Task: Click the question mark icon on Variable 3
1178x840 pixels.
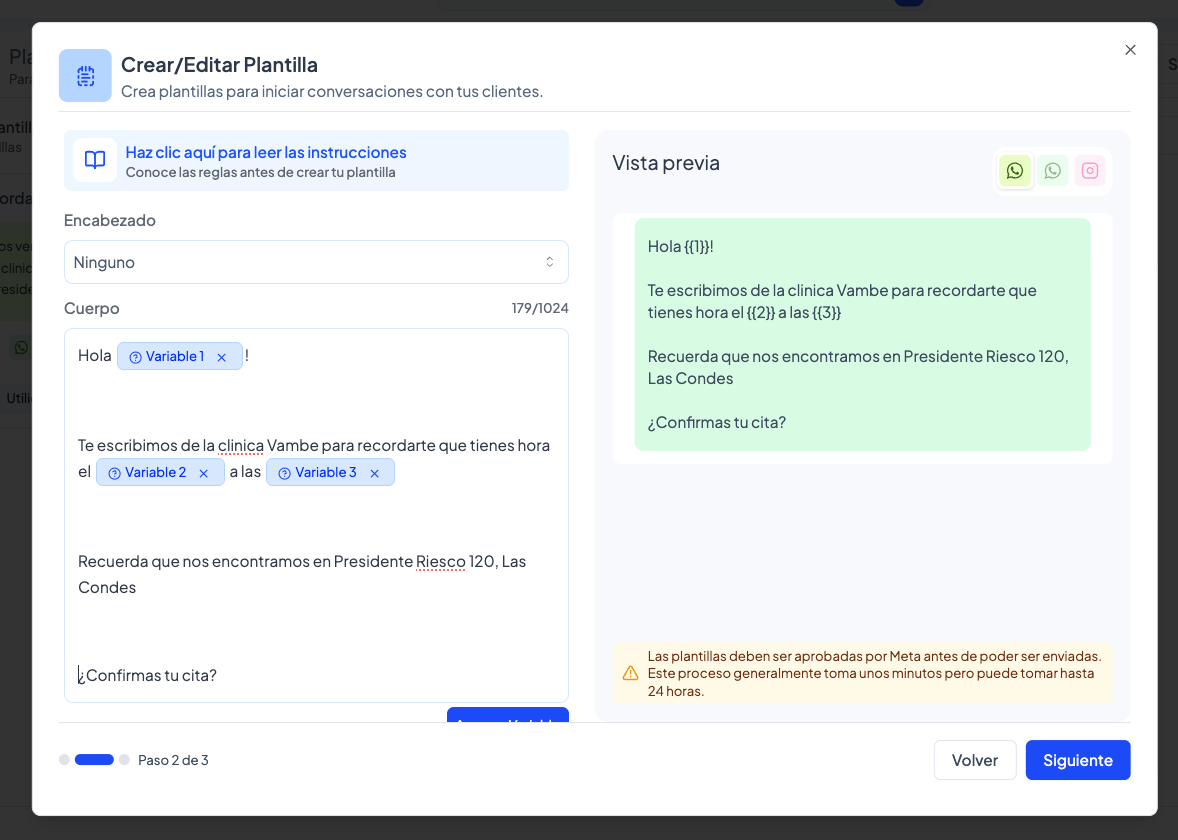Action: click(285, 473)
